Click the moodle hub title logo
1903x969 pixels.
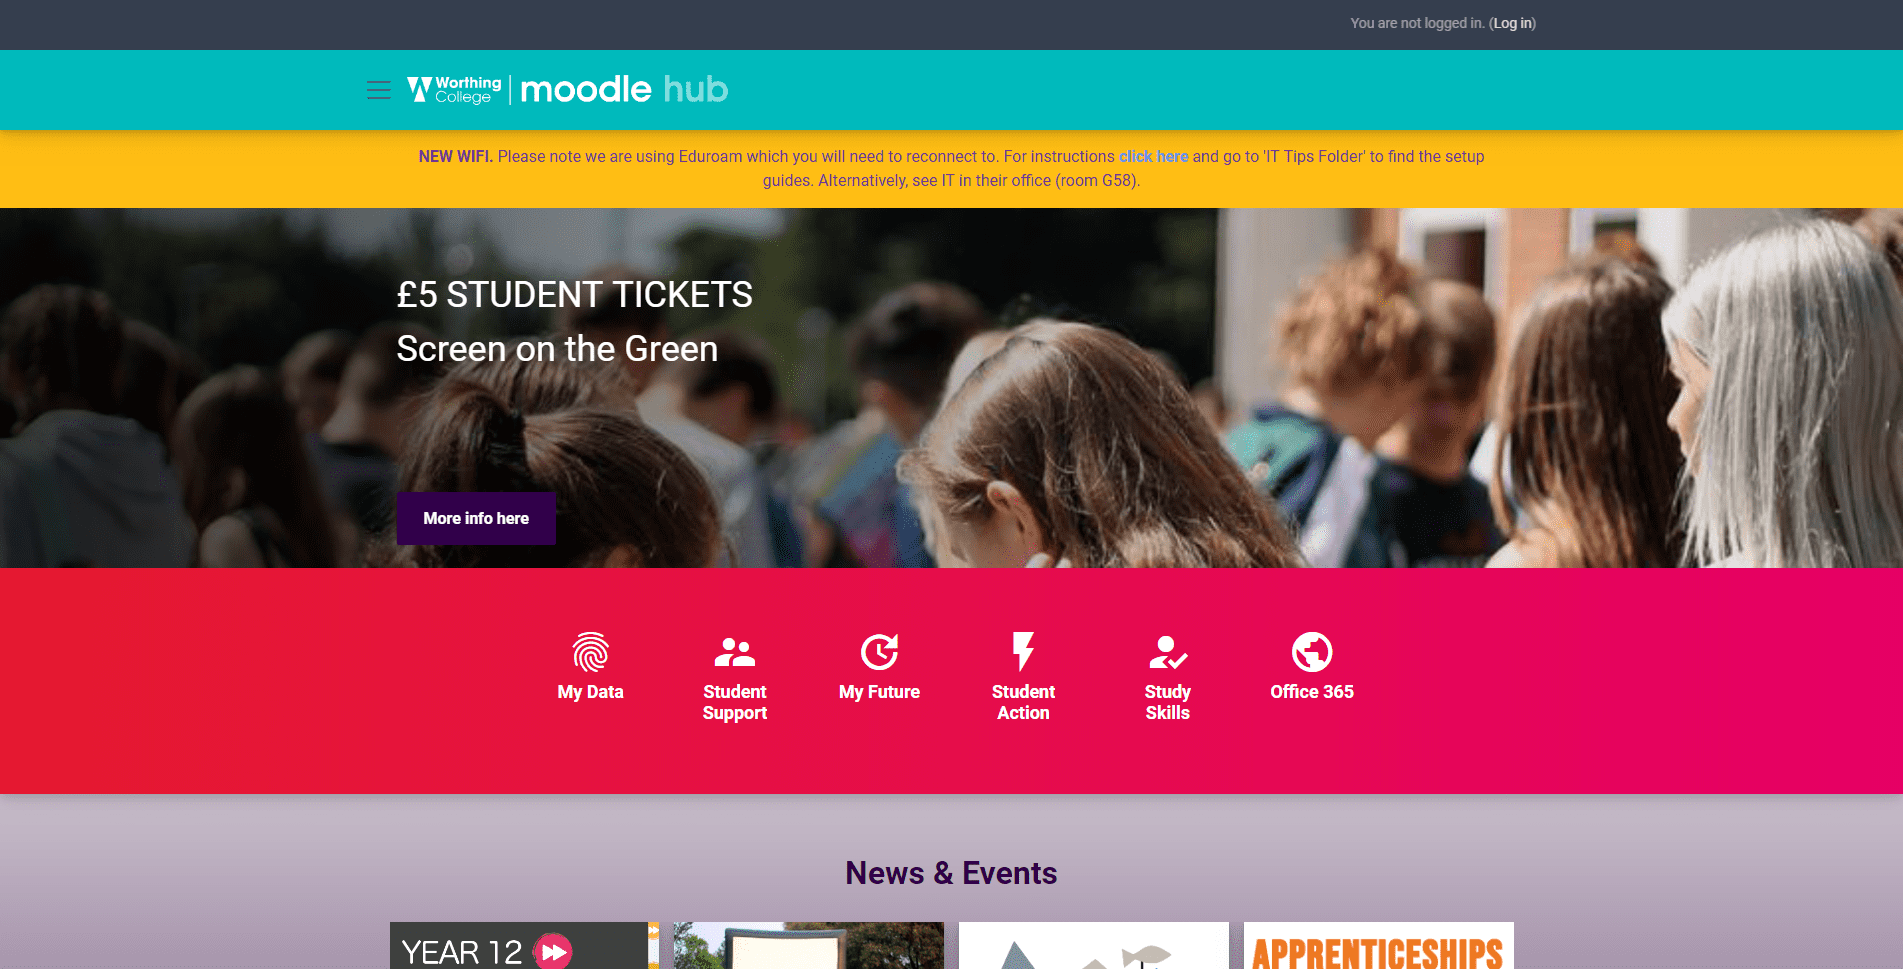624,90
